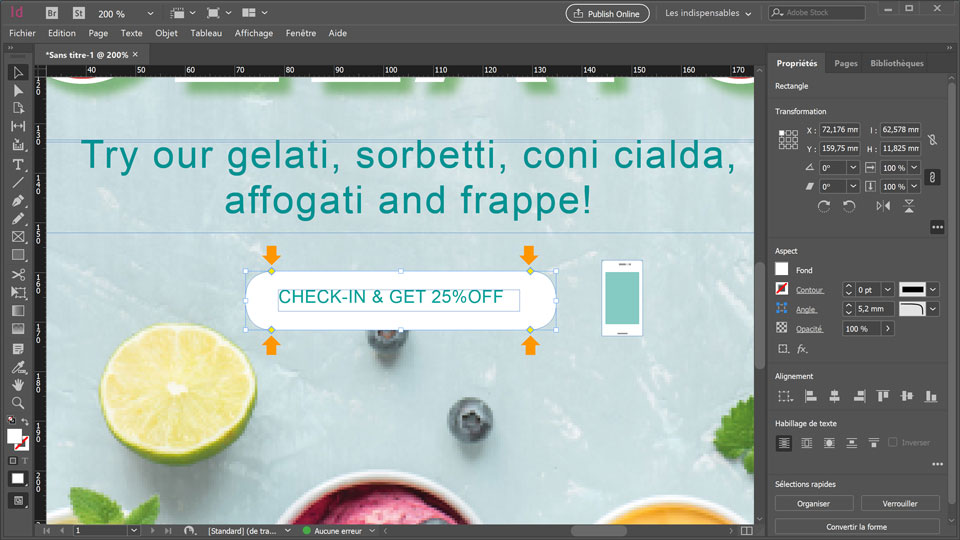Viewport: 960px width, 540px height.
Task: Align horizontal centers in Alignement section
Action: pos(834,396)
